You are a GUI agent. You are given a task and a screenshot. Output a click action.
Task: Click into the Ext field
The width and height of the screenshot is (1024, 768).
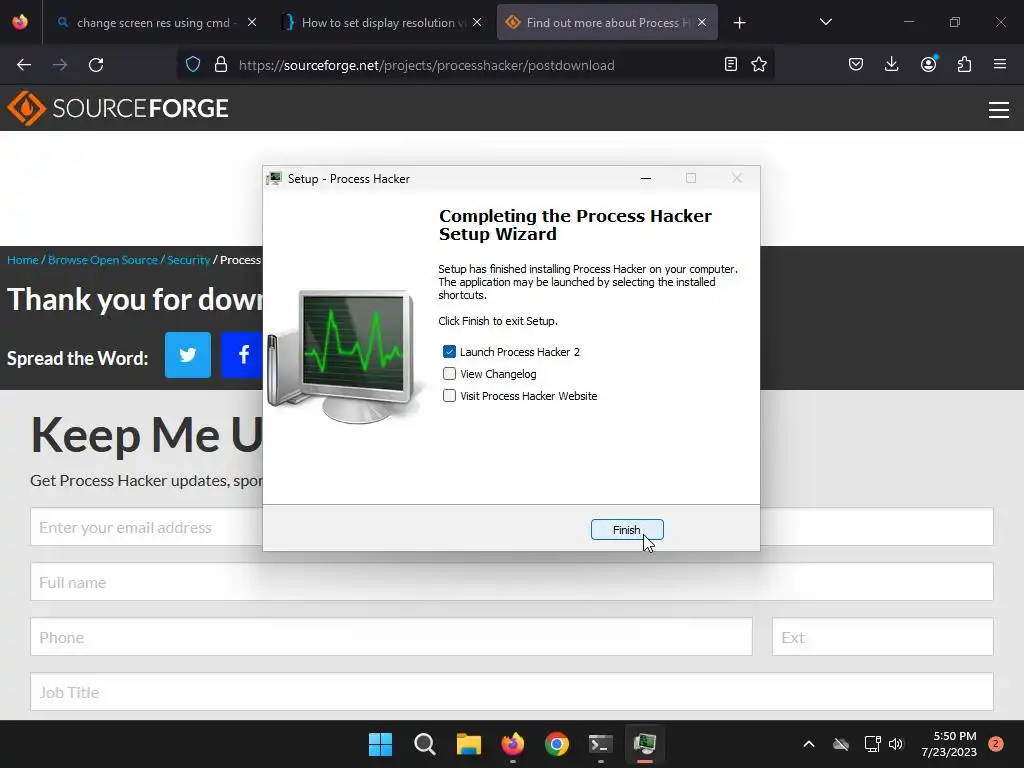882,637
